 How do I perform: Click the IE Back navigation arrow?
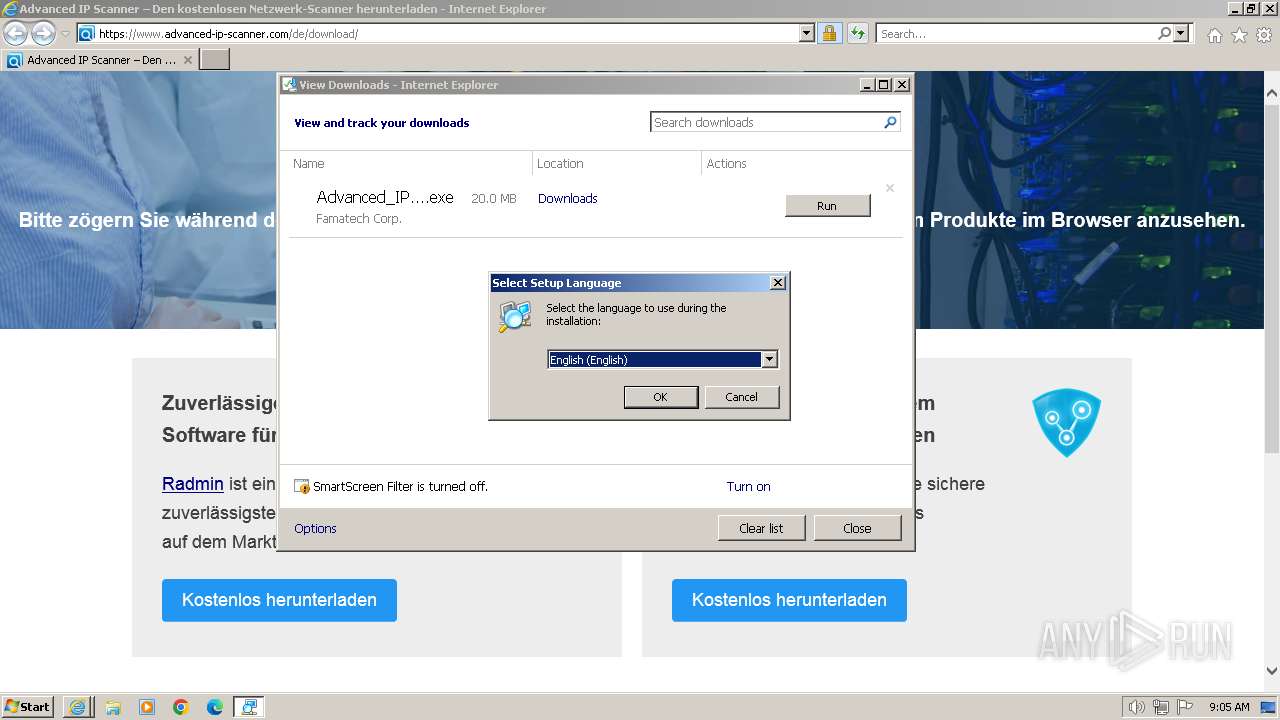point(15,33)
